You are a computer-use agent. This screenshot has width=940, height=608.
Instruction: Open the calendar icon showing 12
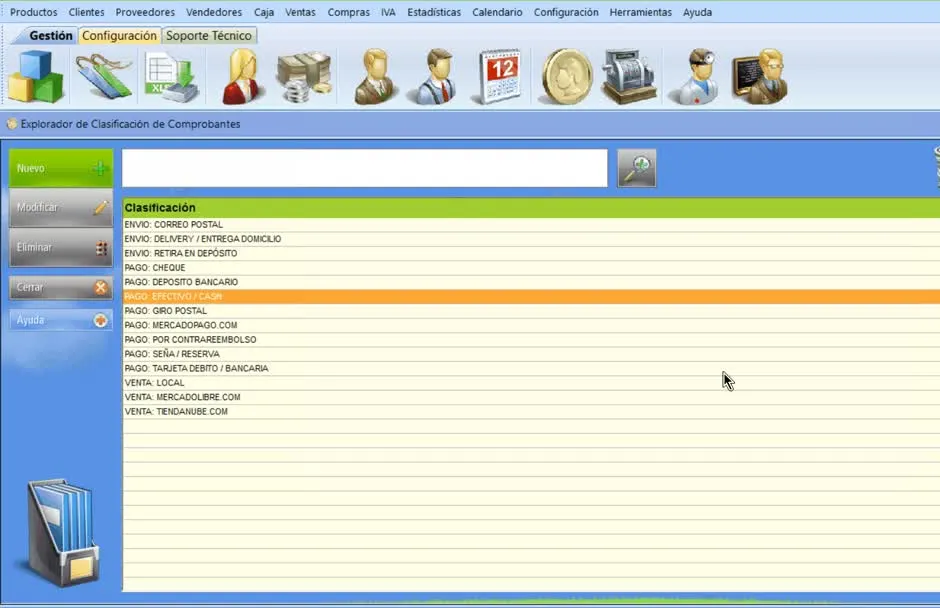[x=499, y=77]
